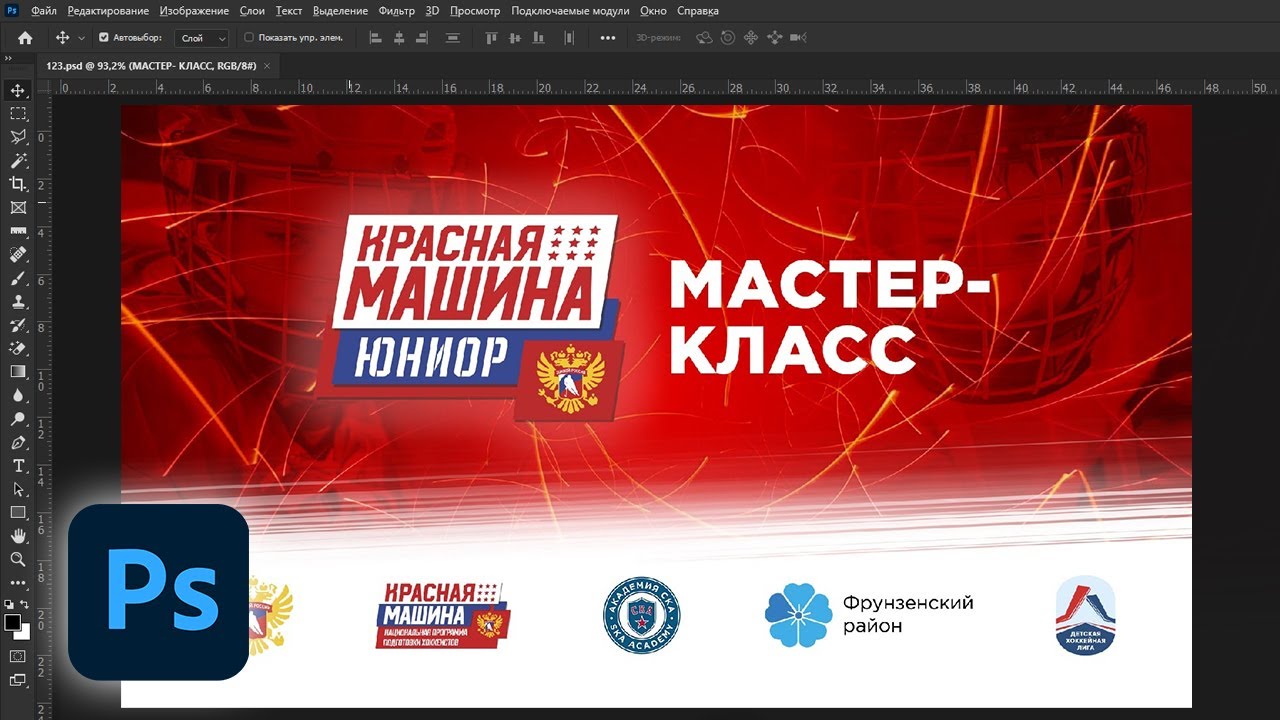Expand the collapsed toolbox with the double arrow
Viewport: 1280px width, 720px height.
(8, 59)
